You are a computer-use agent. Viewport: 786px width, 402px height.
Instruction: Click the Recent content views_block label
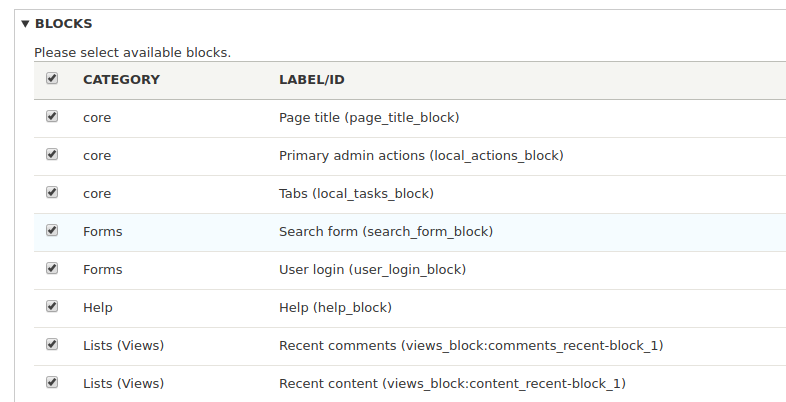452,384
